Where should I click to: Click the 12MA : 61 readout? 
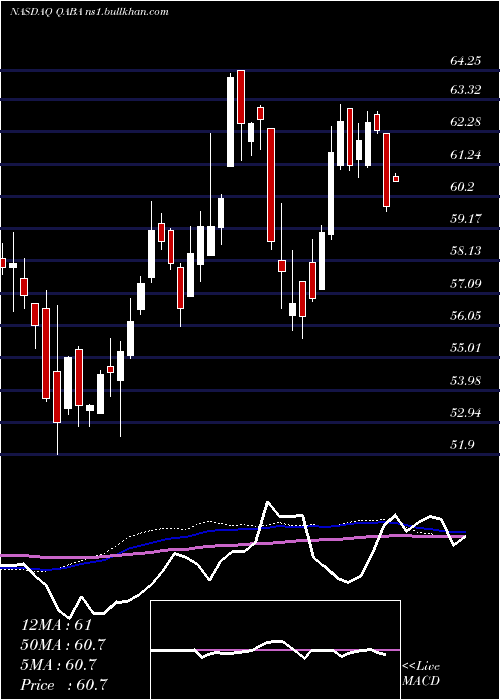[56, 625]
